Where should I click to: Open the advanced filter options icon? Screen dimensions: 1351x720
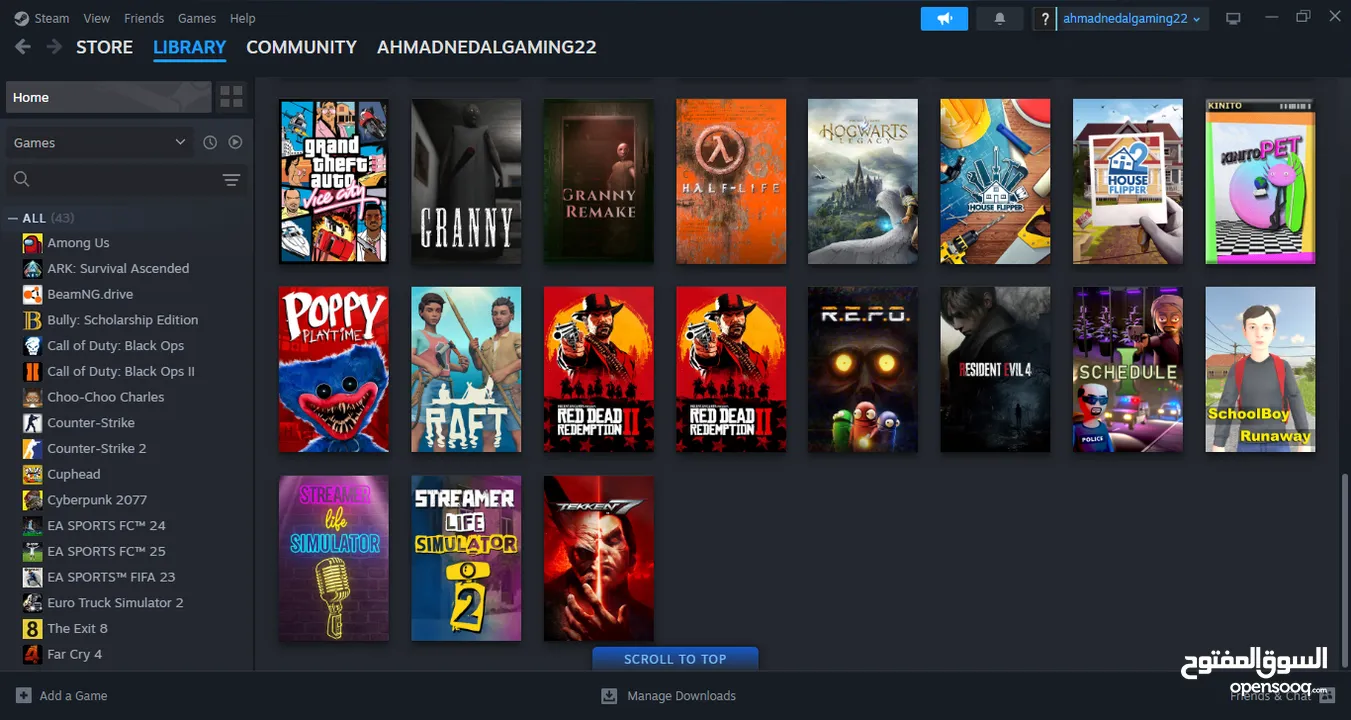(x=231, y=180)
